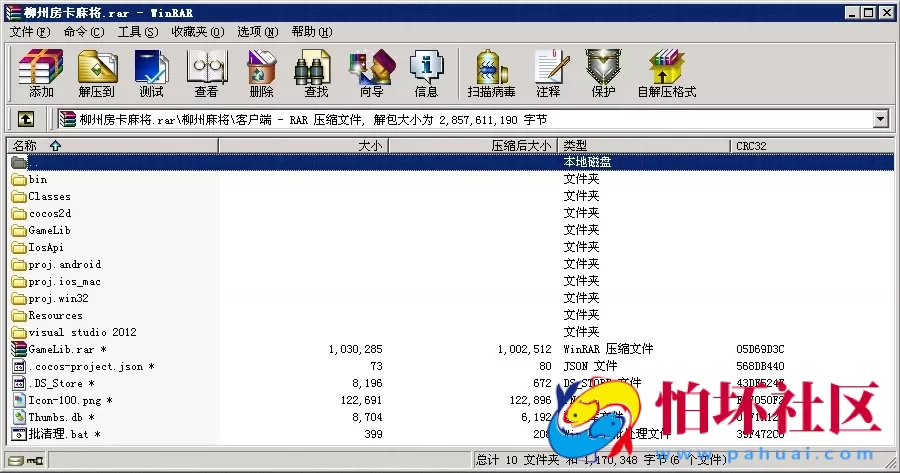Open the 选项(N) menu

coord(258,32)
